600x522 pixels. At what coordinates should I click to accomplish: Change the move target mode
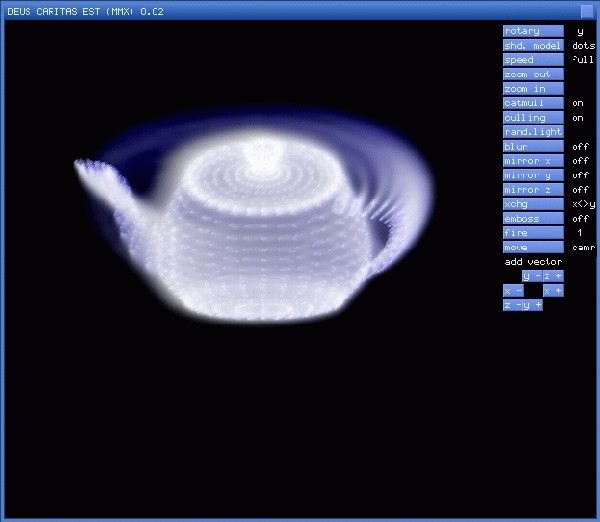point(532,247)
